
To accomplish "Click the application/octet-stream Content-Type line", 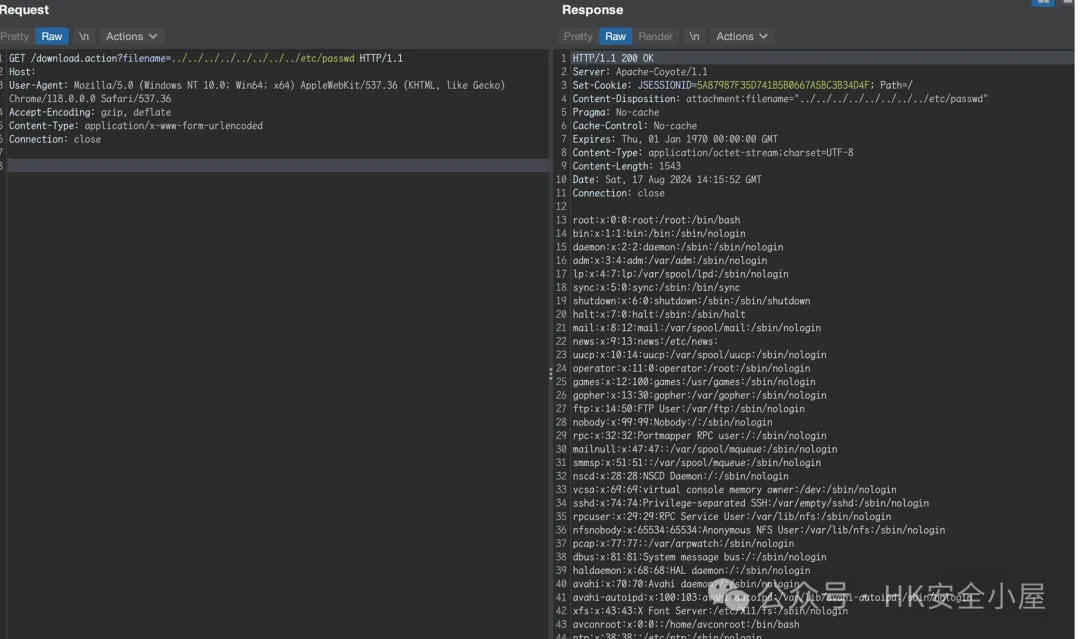I will pyautogui.click(x=713, y=153).
